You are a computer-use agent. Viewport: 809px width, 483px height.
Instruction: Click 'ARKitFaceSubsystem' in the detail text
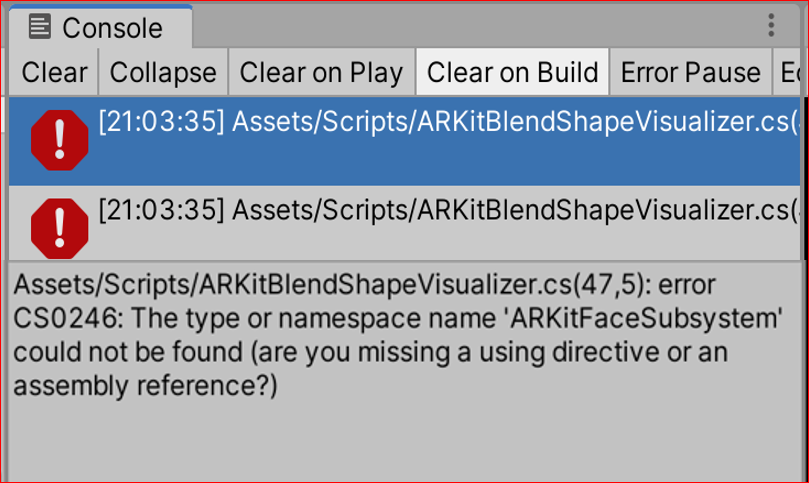(644, 319)
